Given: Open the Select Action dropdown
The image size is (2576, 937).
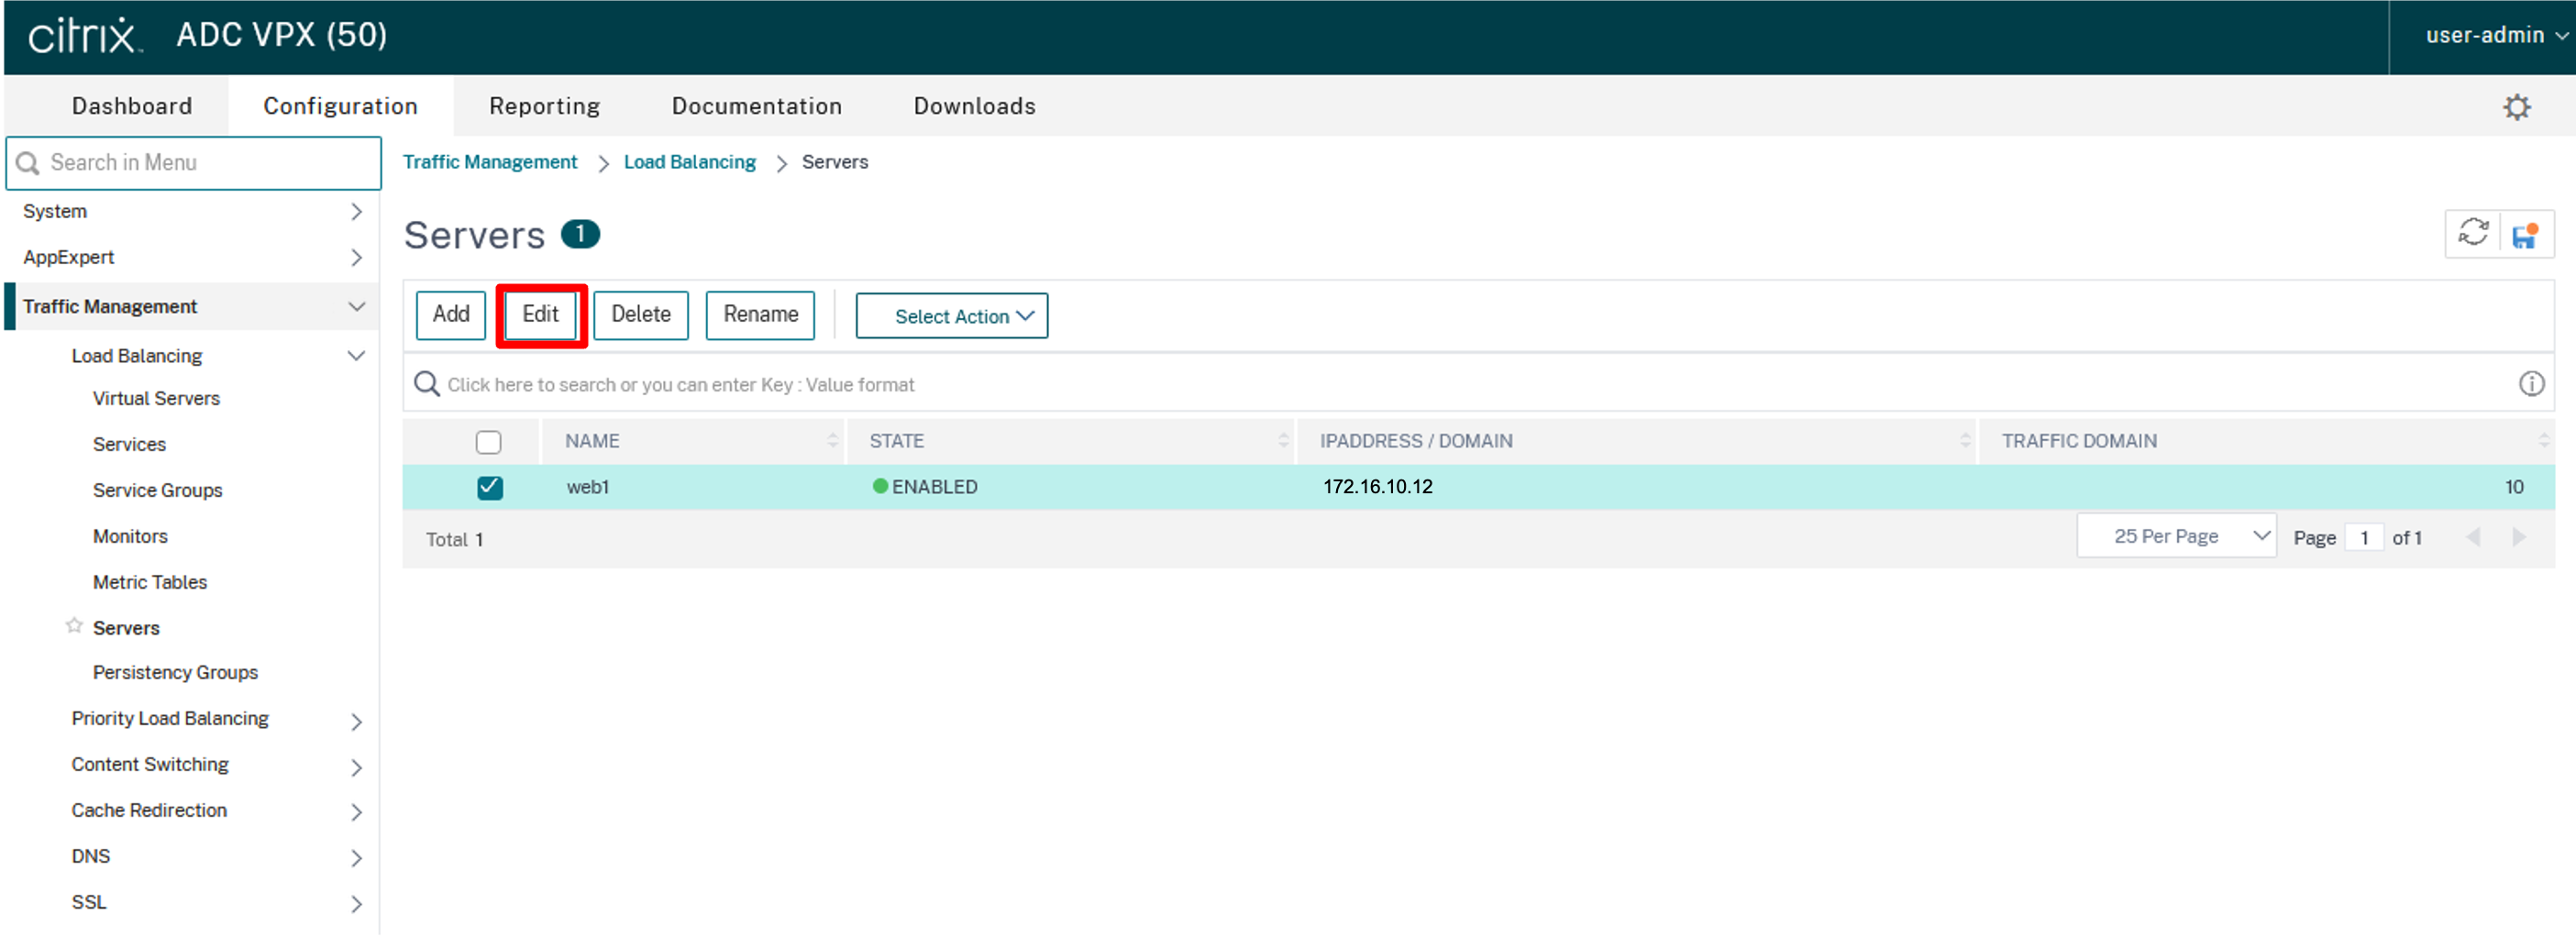Looking at the screenshot, I should point(951,316).
